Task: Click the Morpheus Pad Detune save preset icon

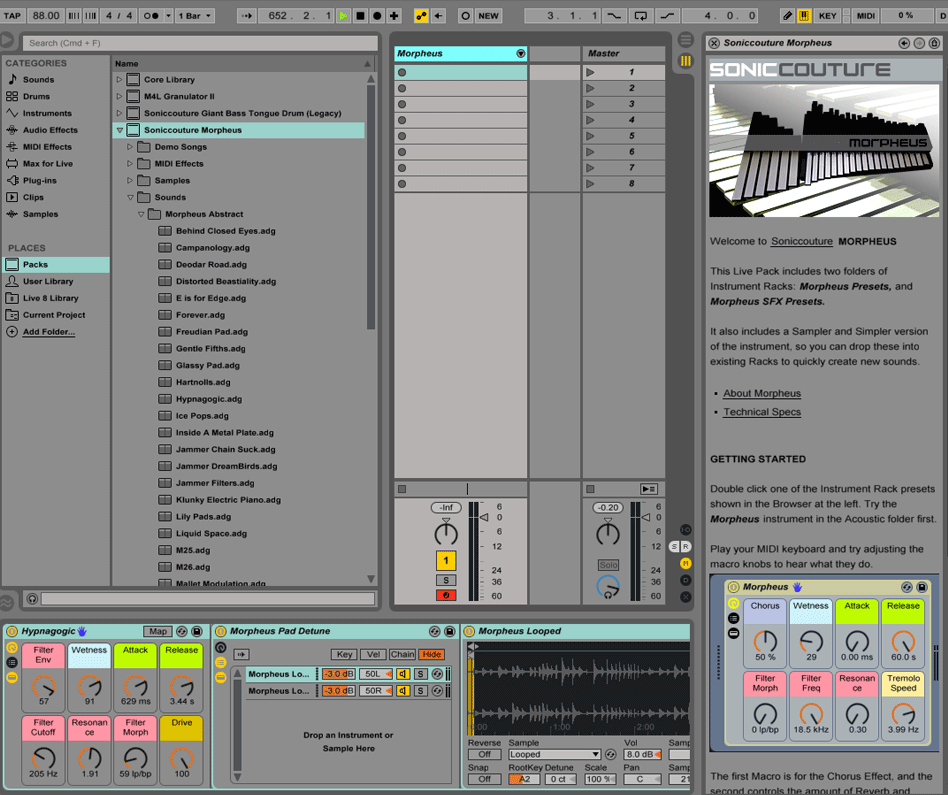Action: point(449,631)
